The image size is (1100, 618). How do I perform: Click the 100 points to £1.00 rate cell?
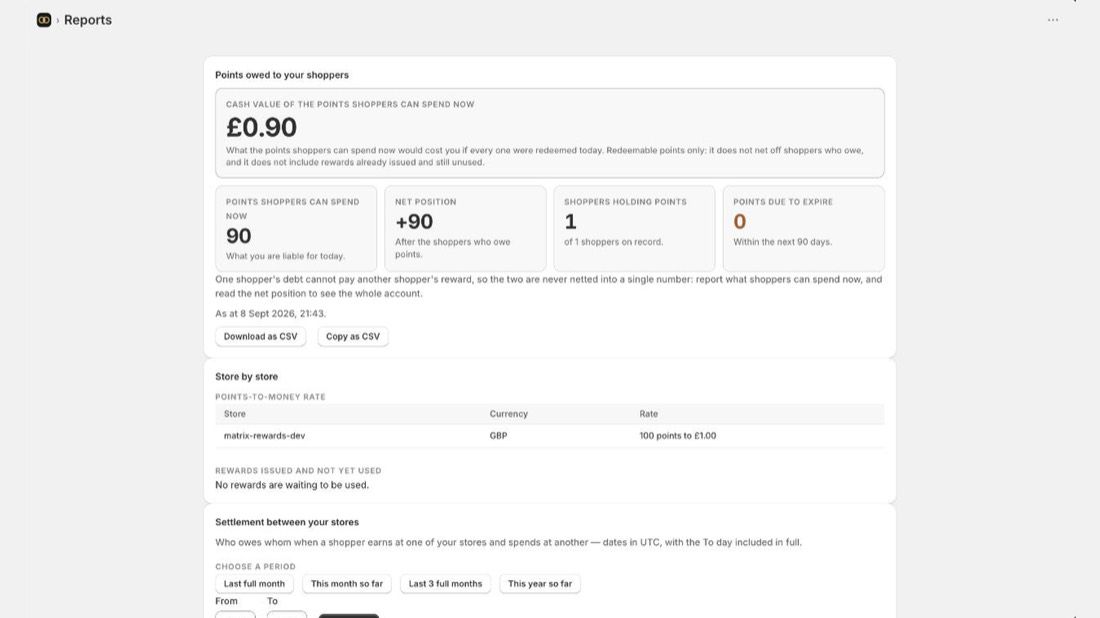click(x=678, y=436)
